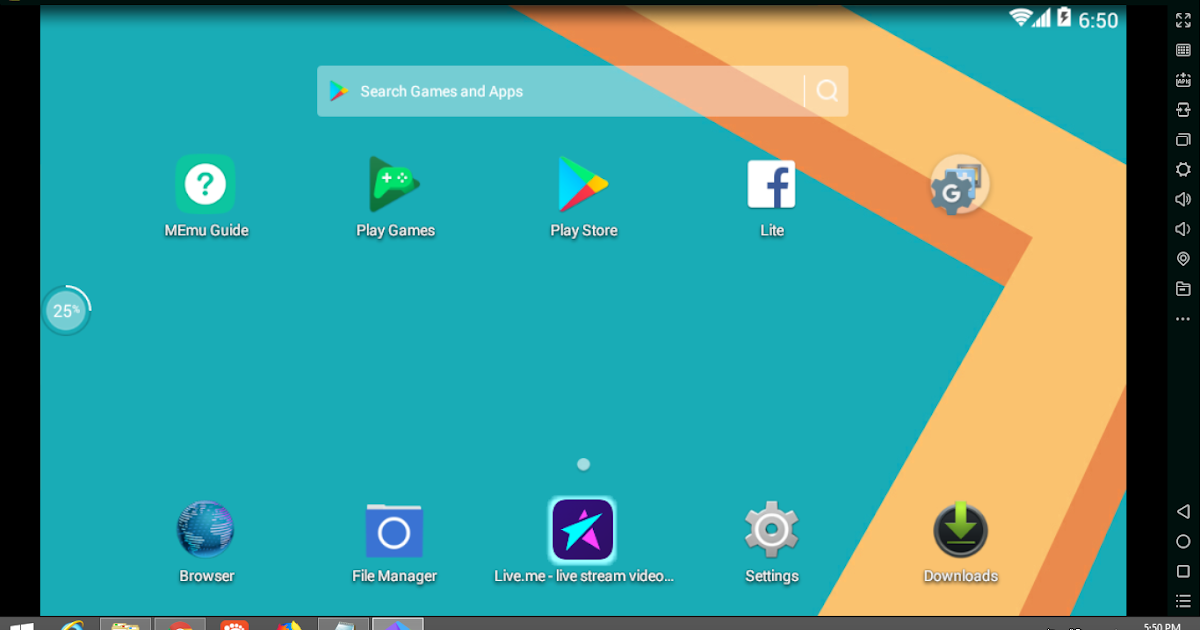Viewport: 1200px width, 630px height.
Task: Click the home screen page indicator dot
Action: pyautogui.click(x=583, y=464)
